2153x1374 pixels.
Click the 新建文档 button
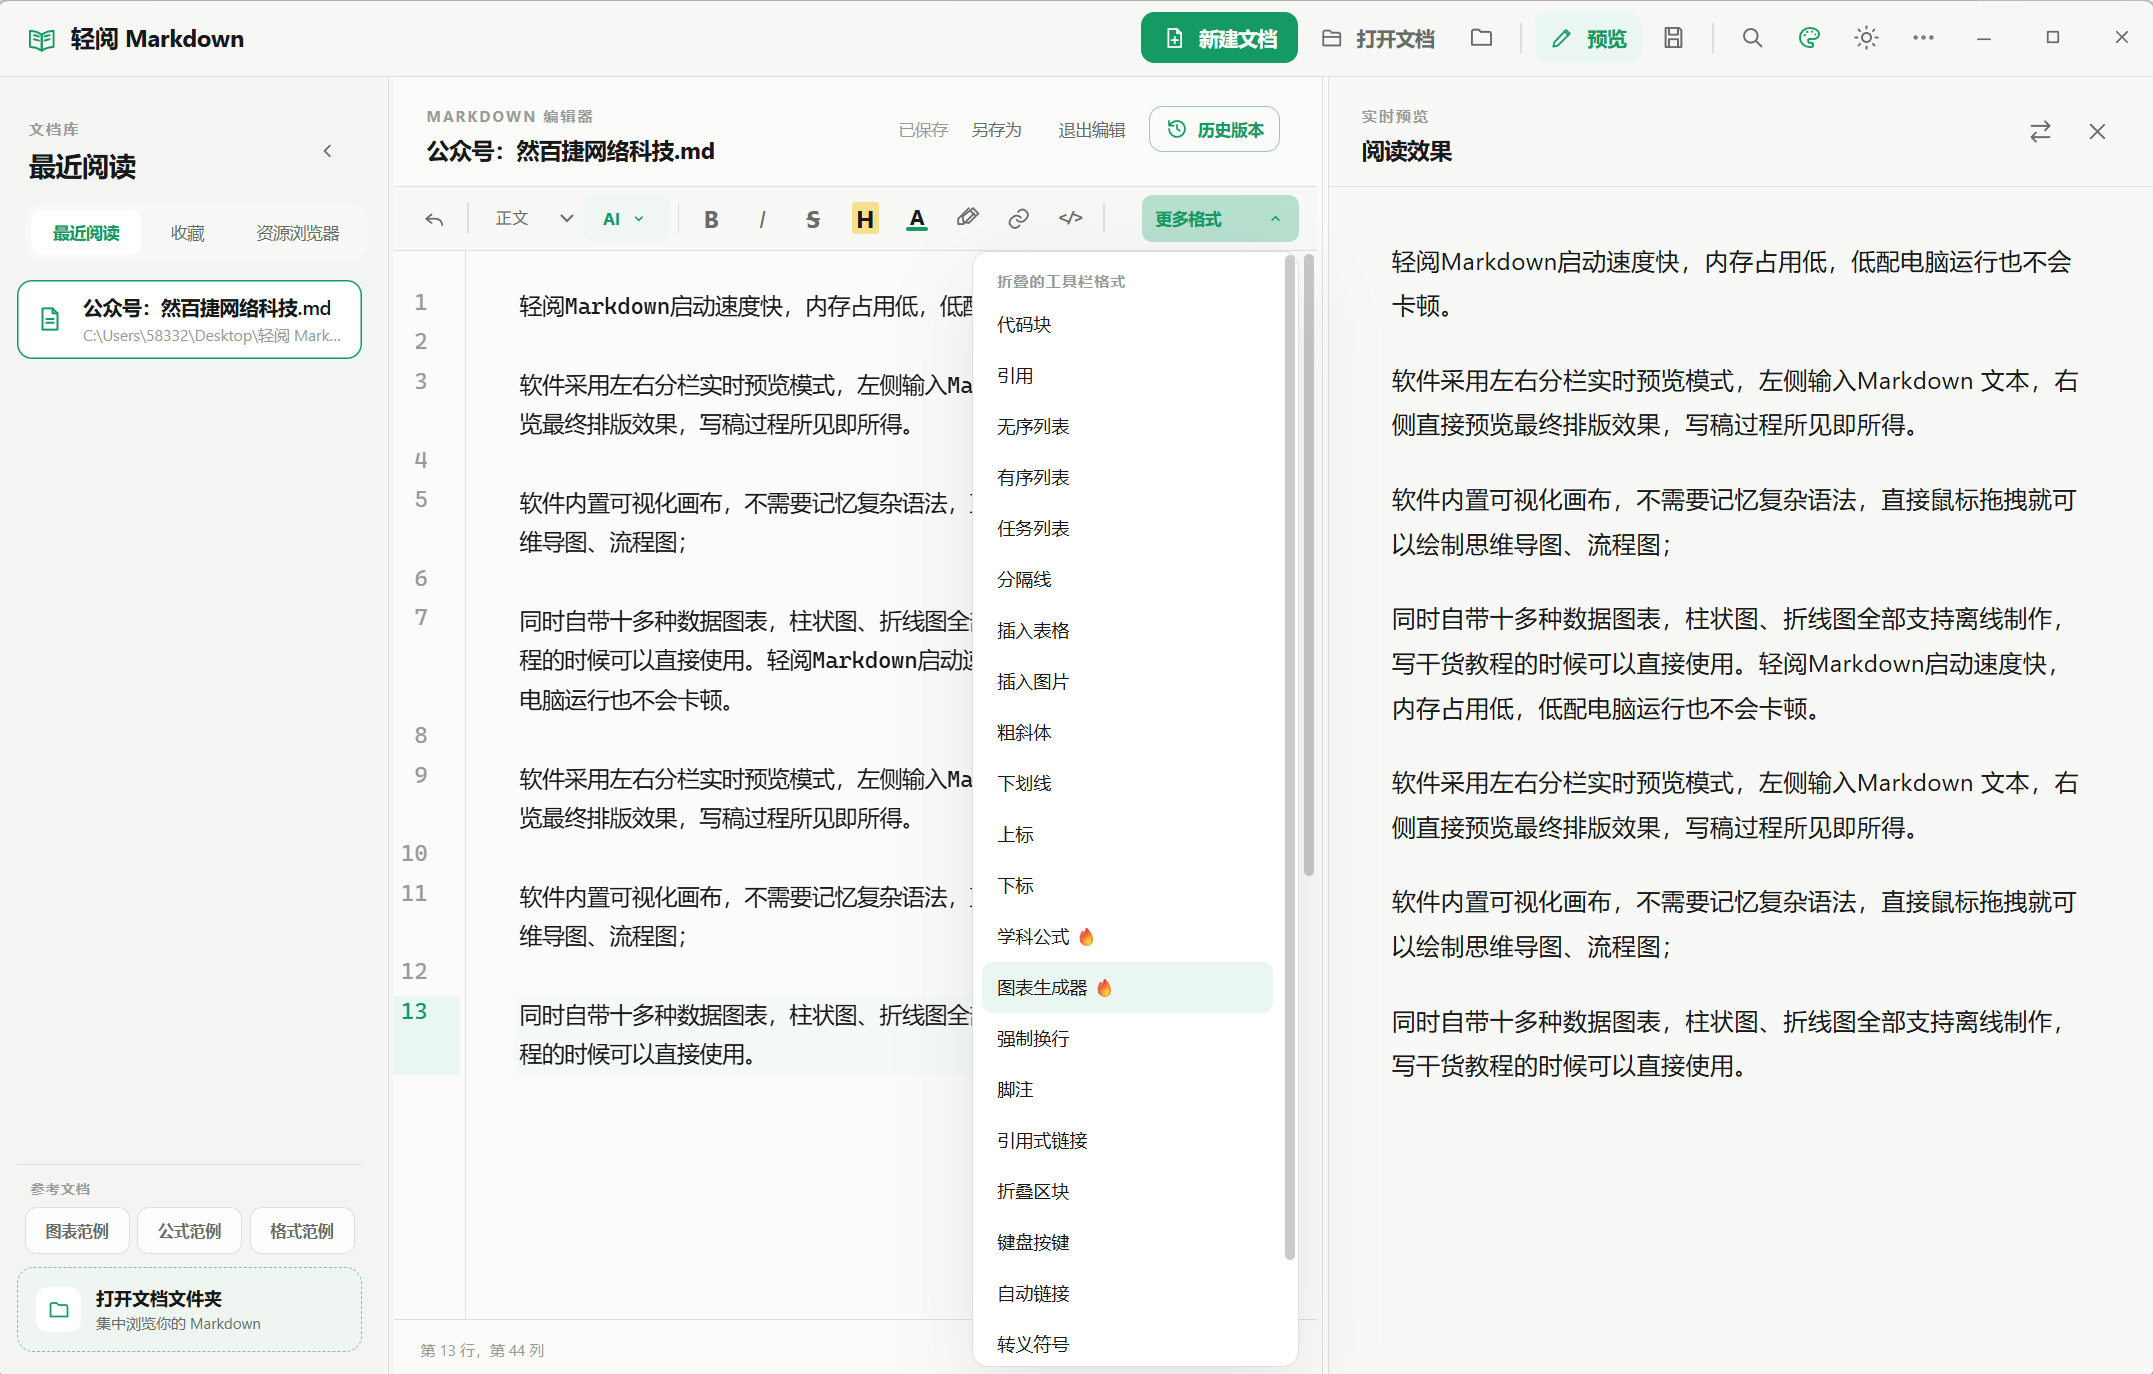coord(1219,38)
